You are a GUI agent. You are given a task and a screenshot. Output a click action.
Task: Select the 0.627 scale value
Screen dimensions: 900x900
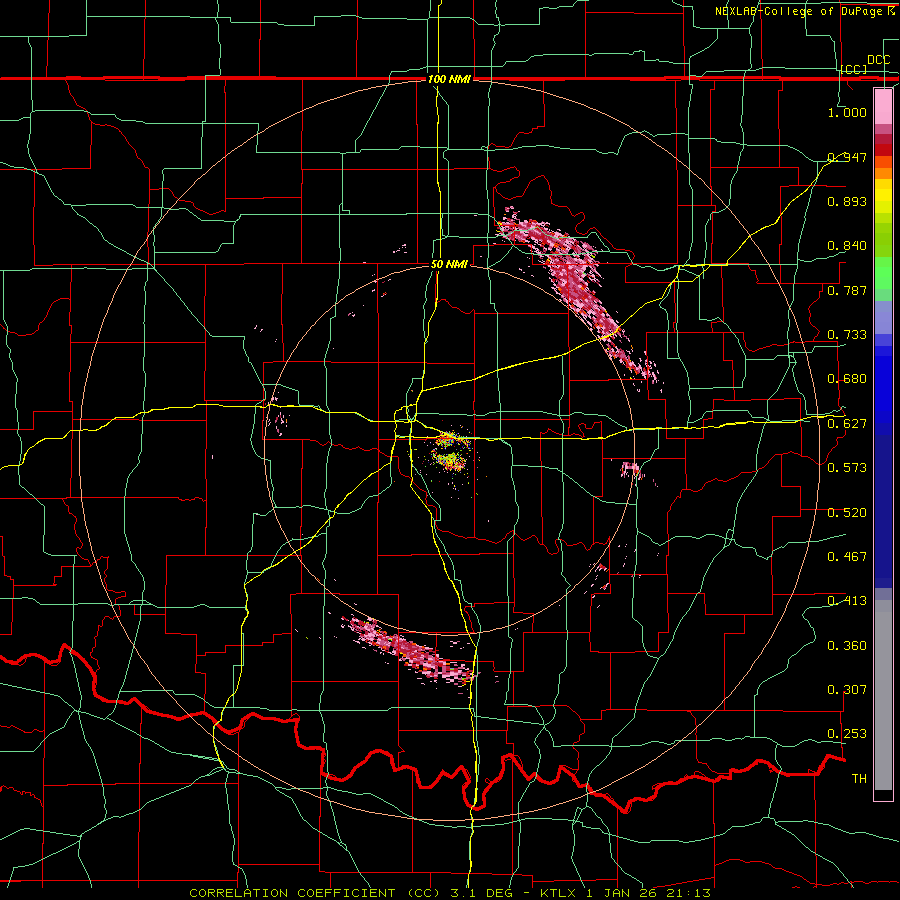click(847, 424)
